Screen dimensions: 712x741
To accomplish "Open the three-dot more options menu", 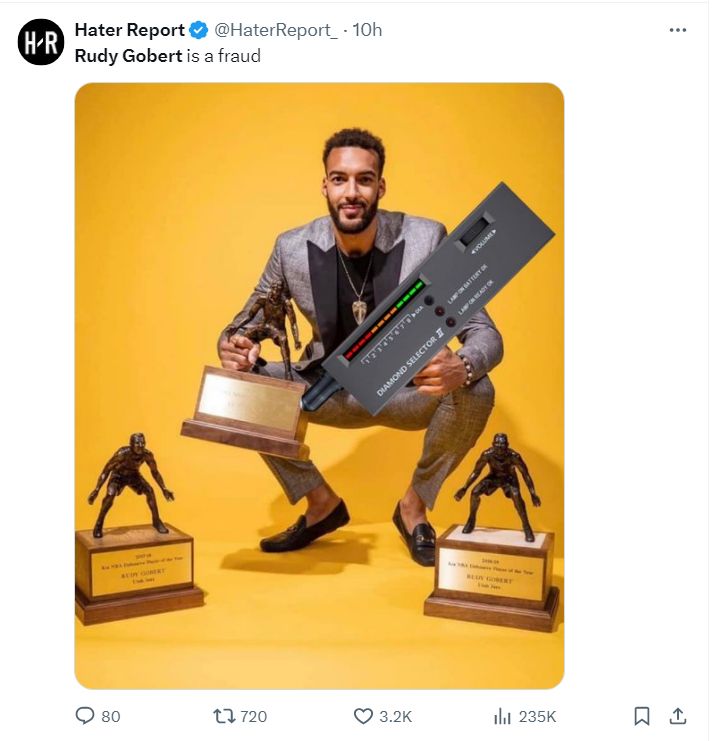I will point(678,30).
